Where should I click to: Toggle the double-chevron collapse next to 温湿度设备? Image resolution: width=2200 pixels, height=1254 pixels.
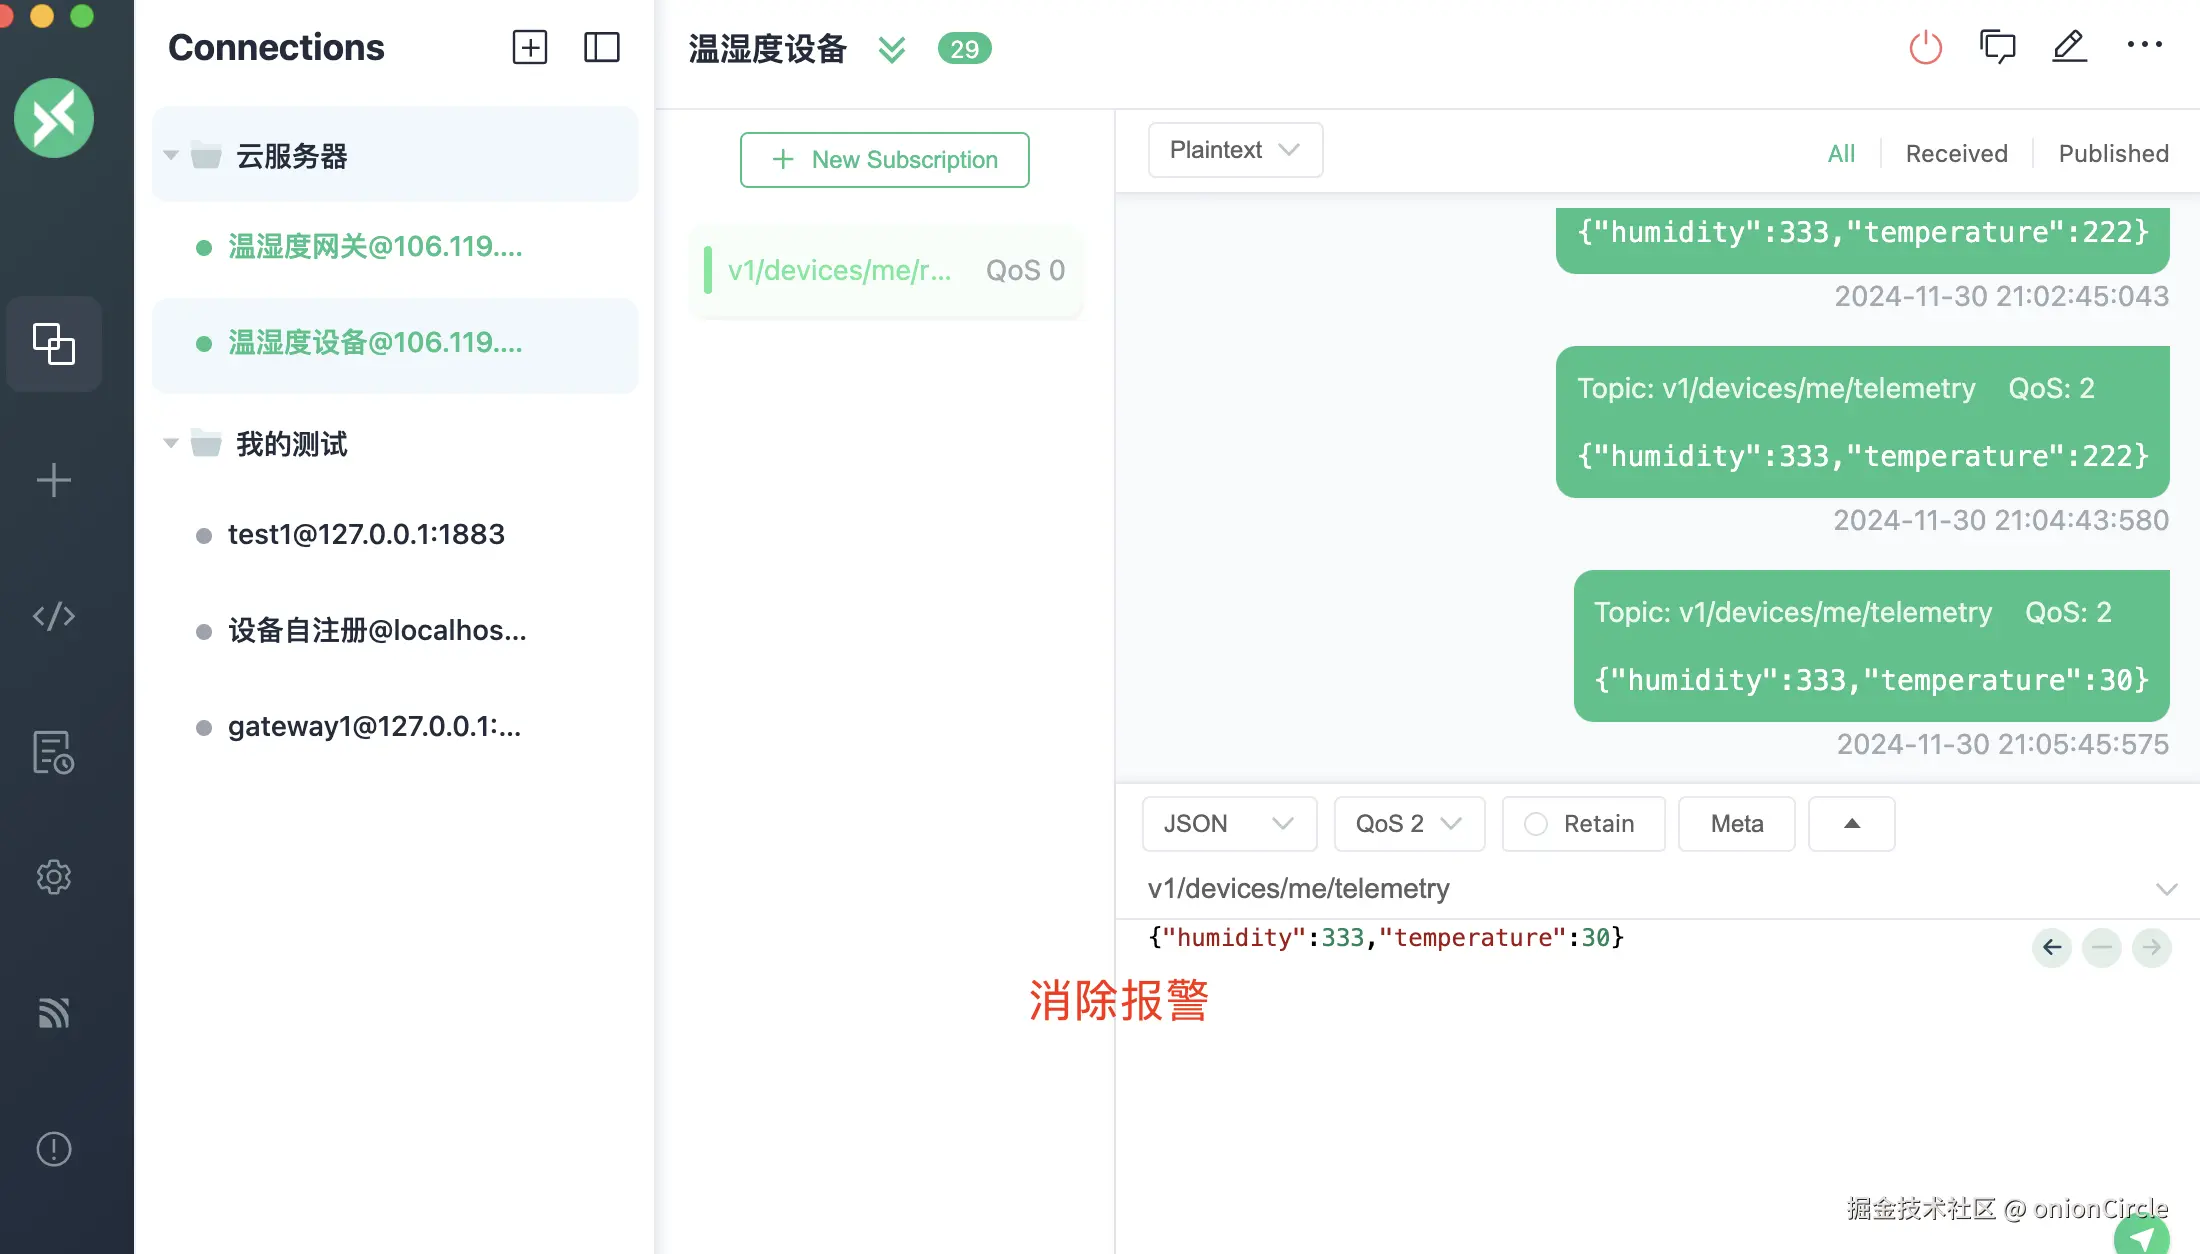891,49
